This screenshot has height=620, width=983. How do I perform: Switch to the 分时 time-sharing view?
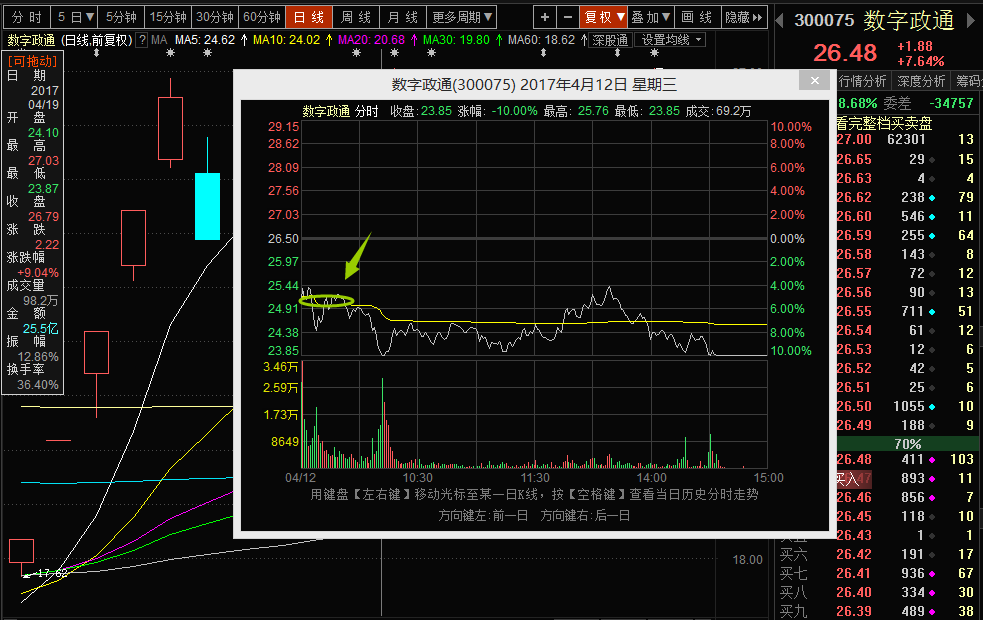[x=27, y=17]
